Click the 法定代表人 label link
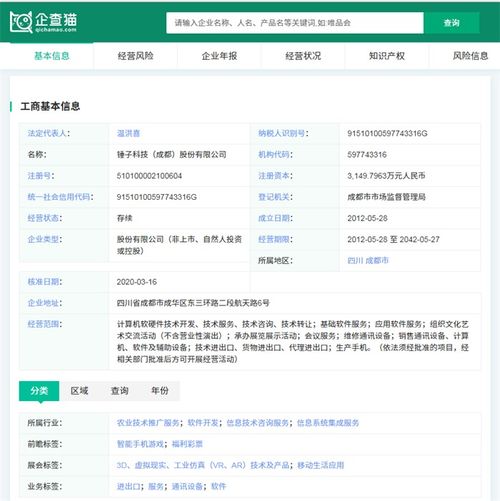The image size is (500, 501). tap(47, 133)
